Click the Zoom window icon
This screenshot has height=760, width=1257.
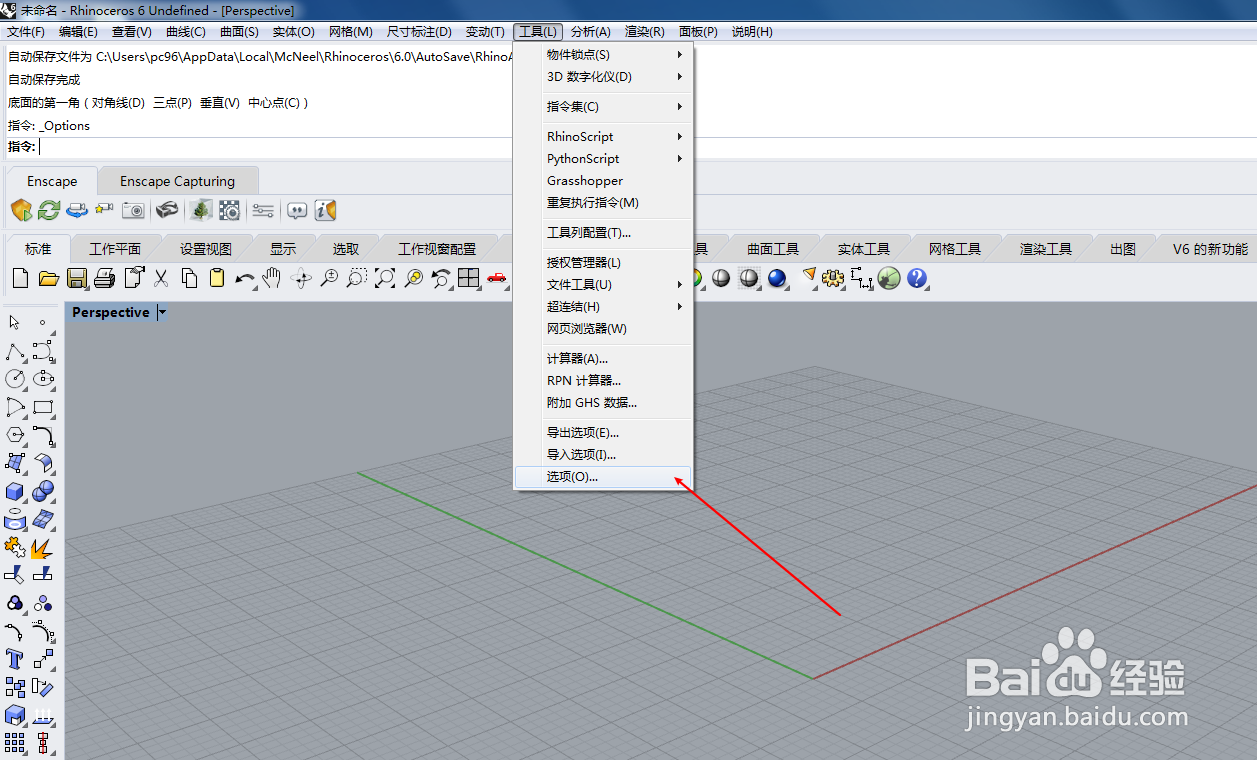click(x=357, y=278)
